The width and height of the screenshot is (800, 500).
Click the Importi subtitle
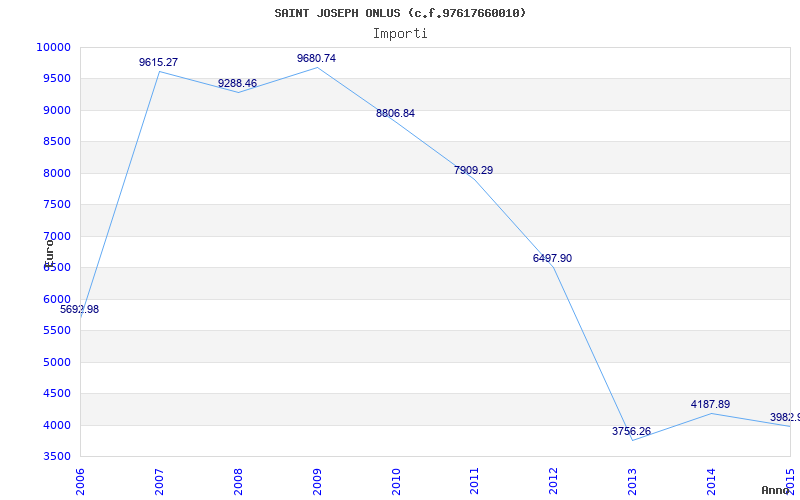click(x=400, y=34)
